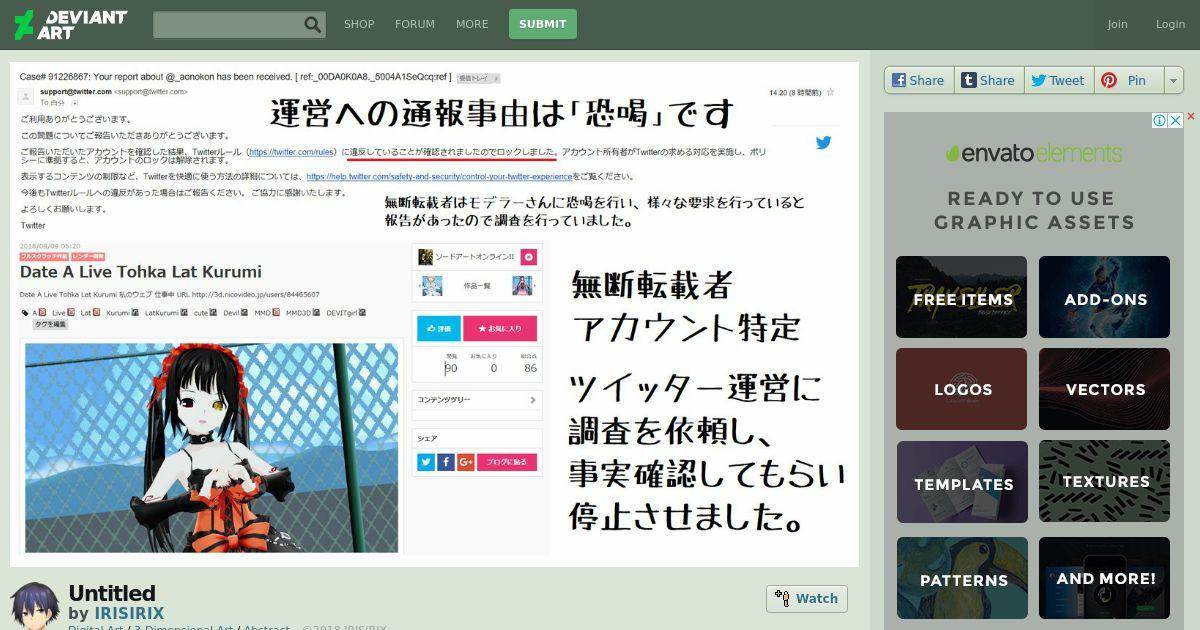Viewport: 1200px width, 630px height.
Task: Pin this deviation on Pinterest
Action: [1128, 80]
